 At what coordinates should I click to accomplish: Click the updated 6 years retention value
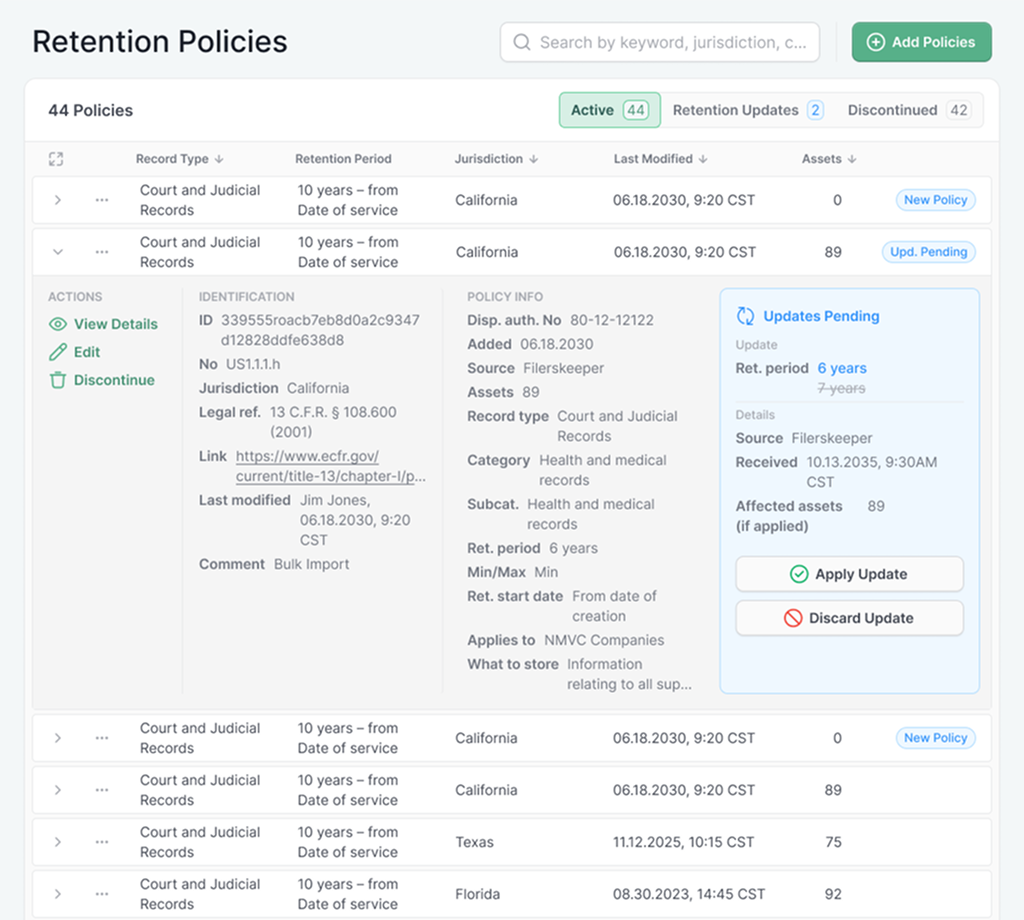click(x=842, y=368)
